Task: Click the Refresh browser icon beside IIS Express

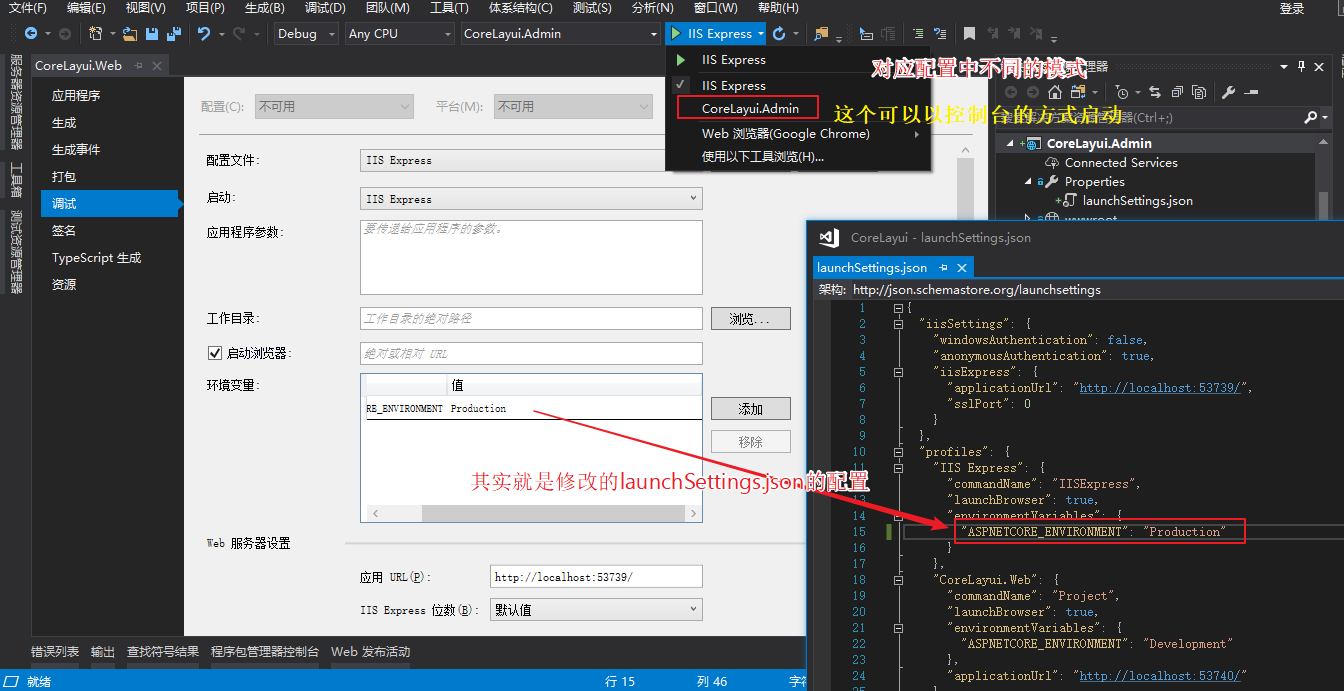Action: click(x=780, y=34)
